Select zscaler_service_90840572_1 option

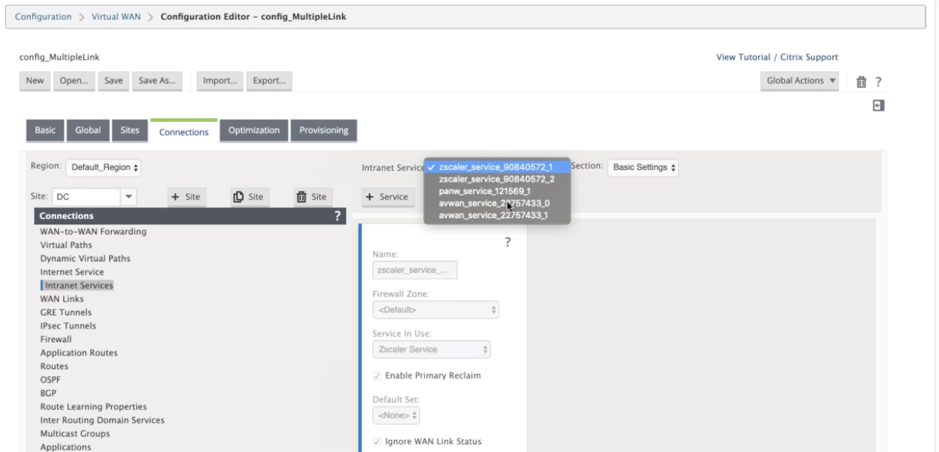[x=496, y=167]
